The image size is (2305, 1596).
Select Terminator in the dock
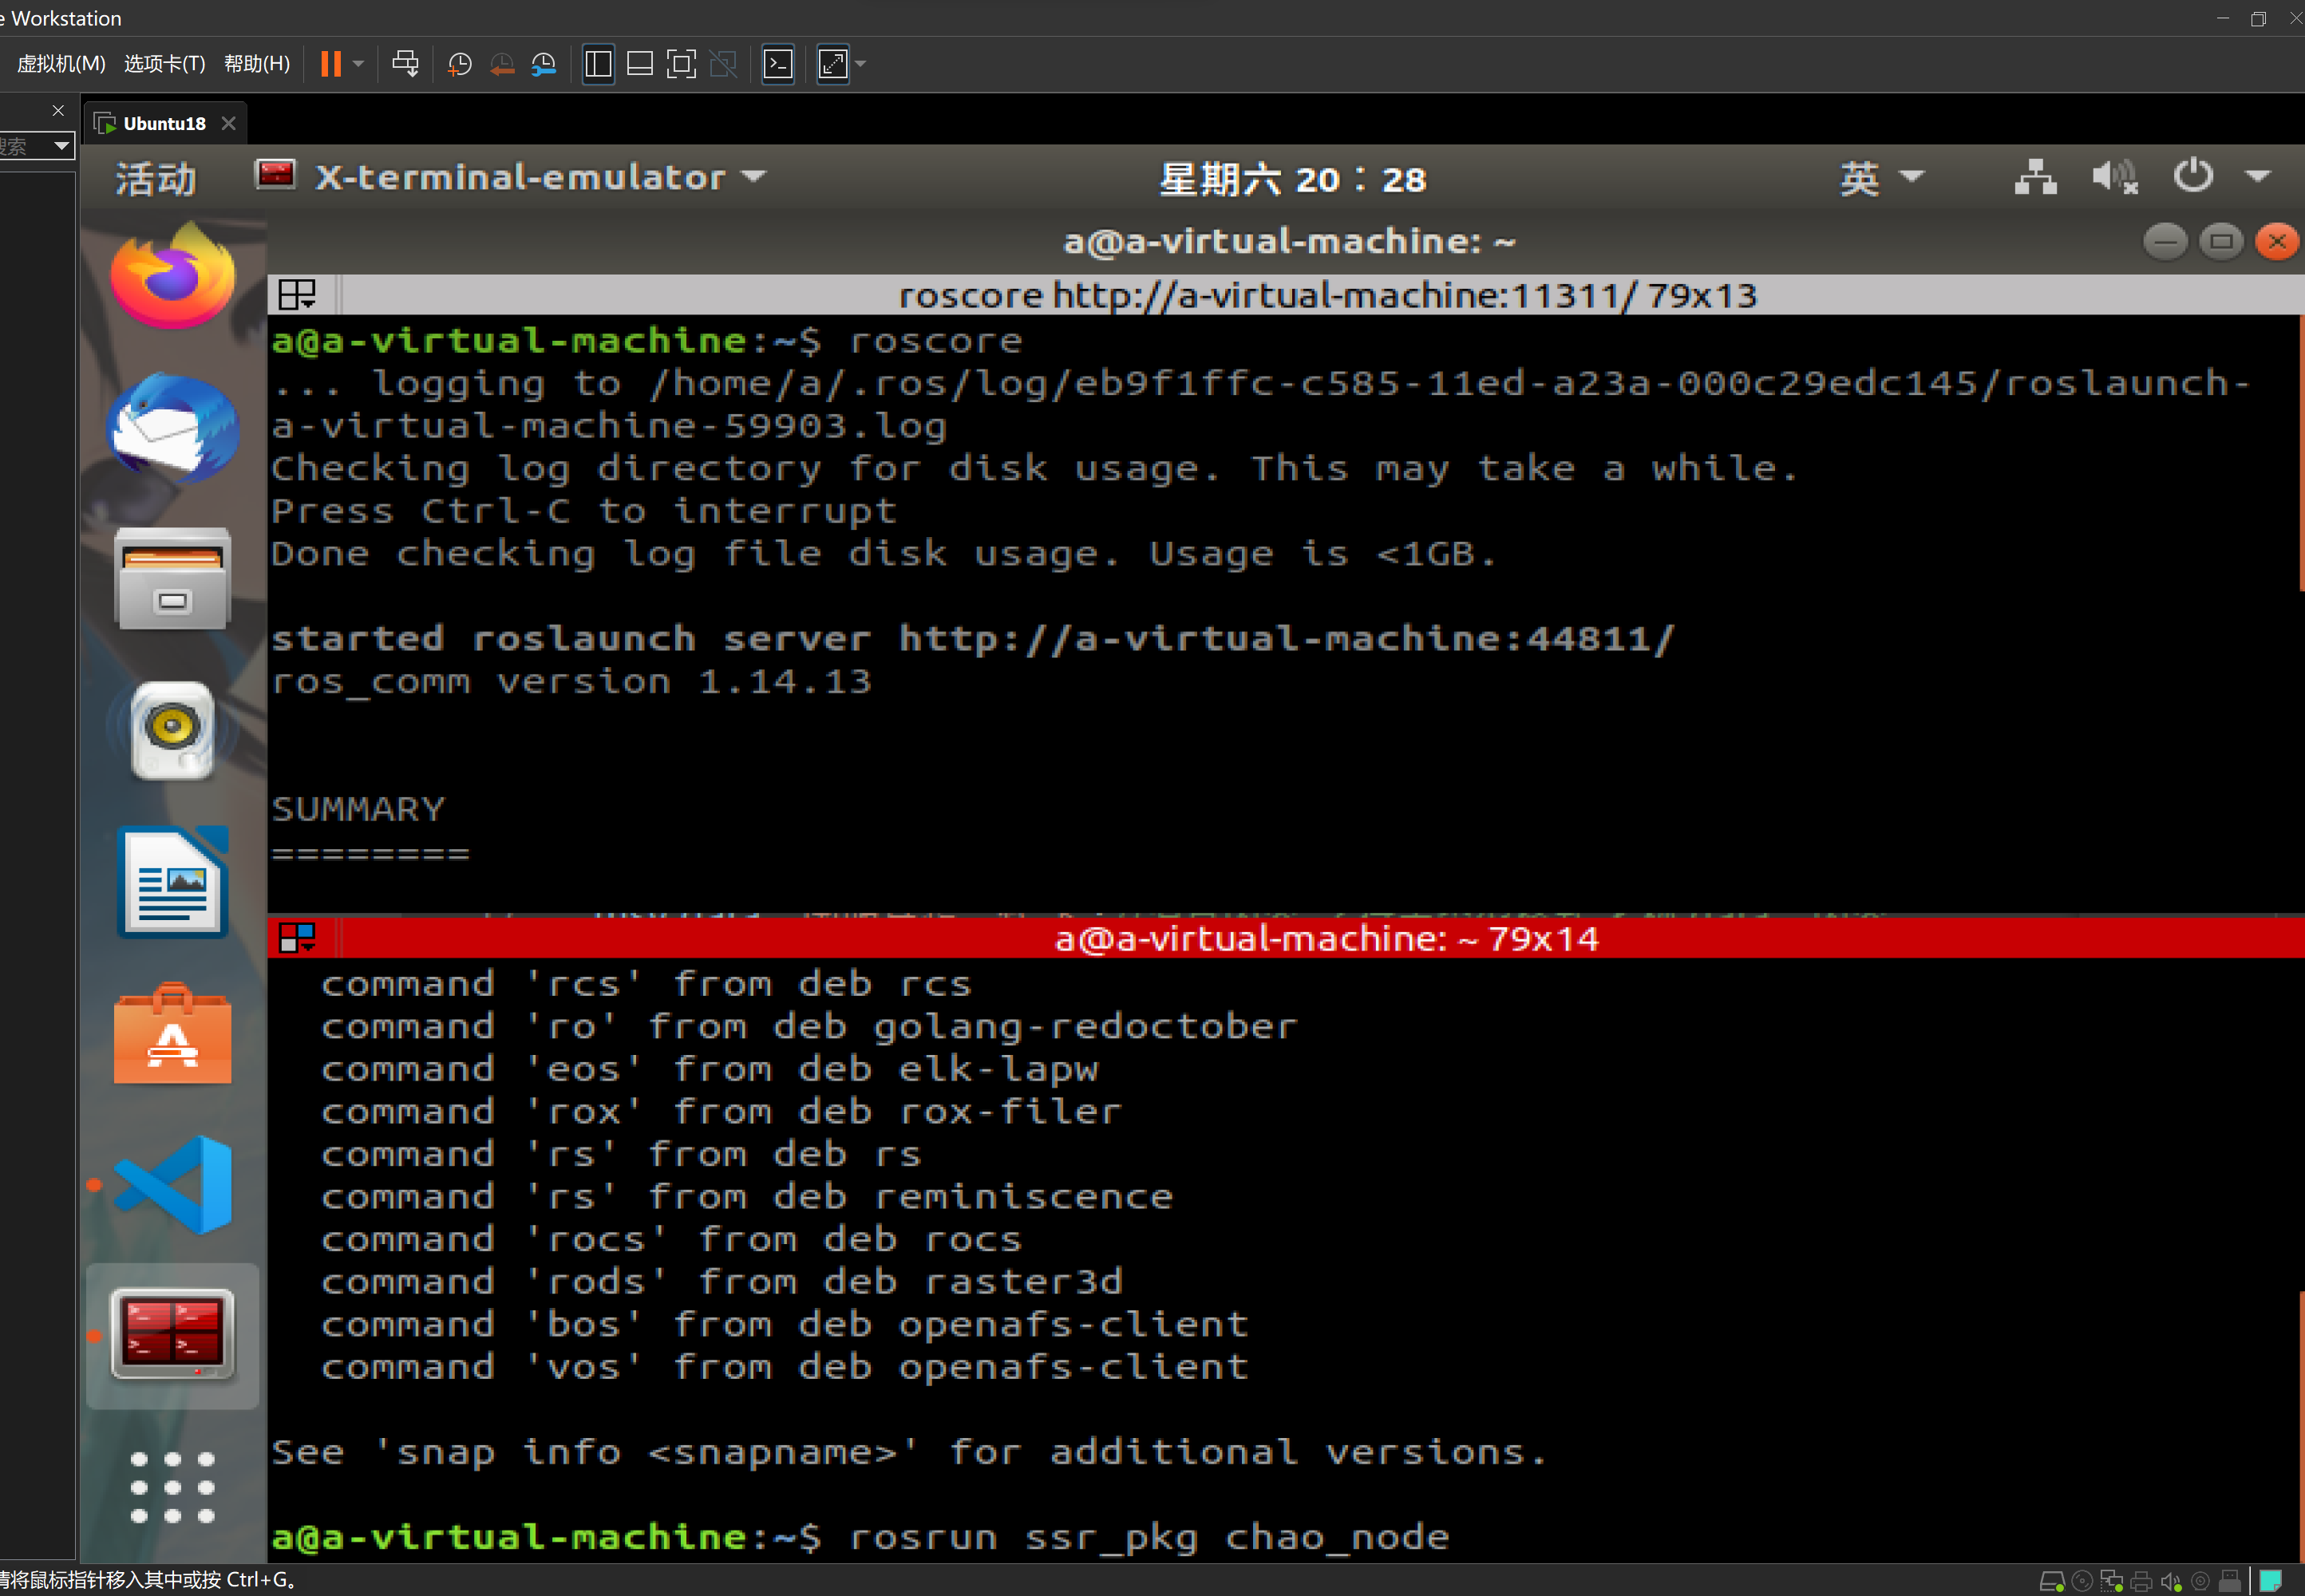172,1334
